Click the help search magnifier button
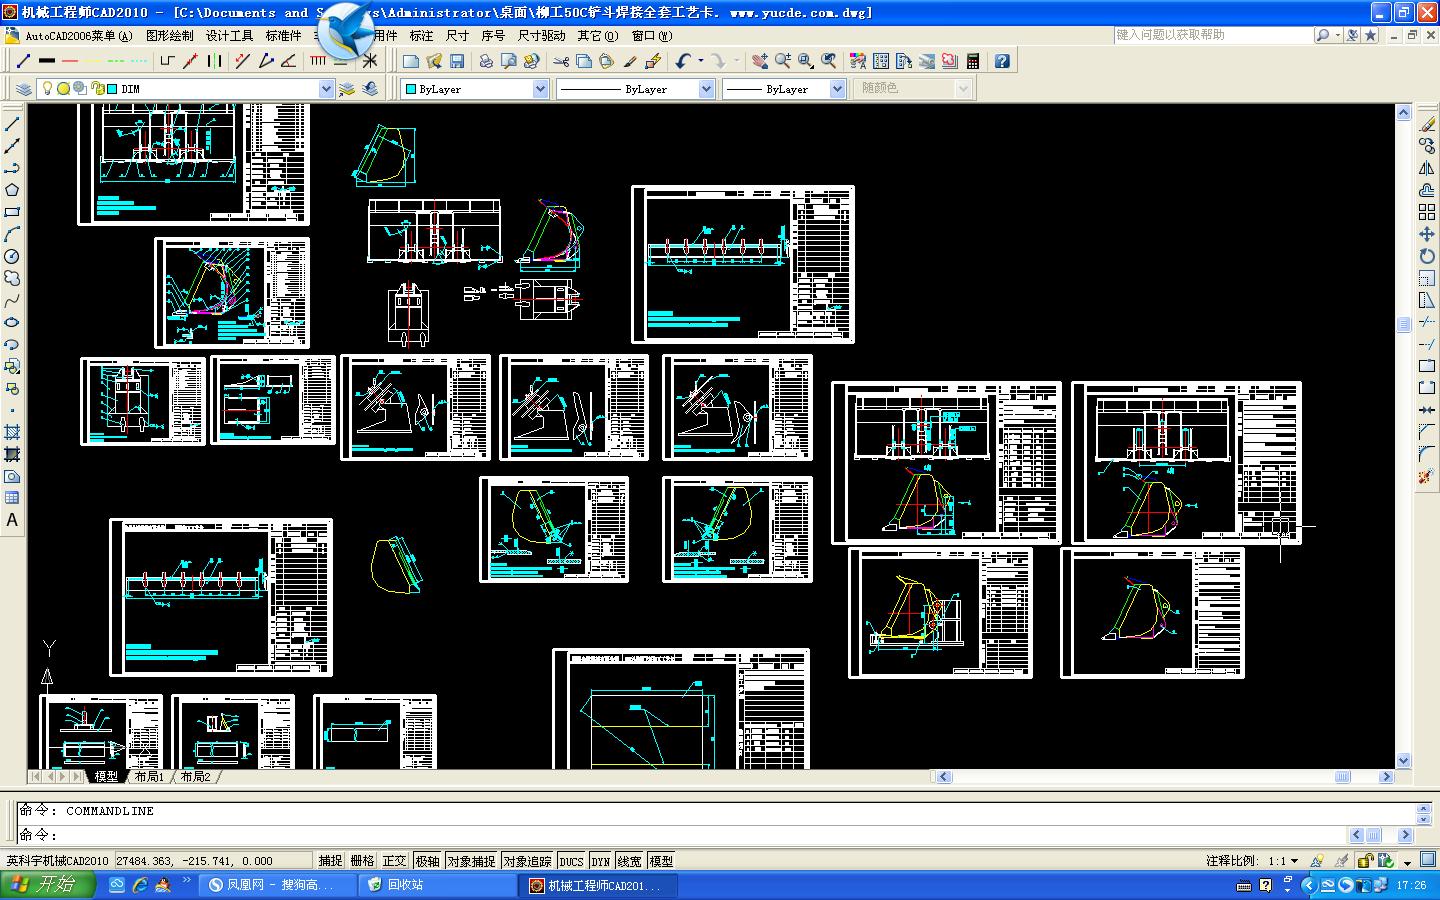Image resolution: width=1440 pixels, height=900 pixels. (x=1324, y=35)
